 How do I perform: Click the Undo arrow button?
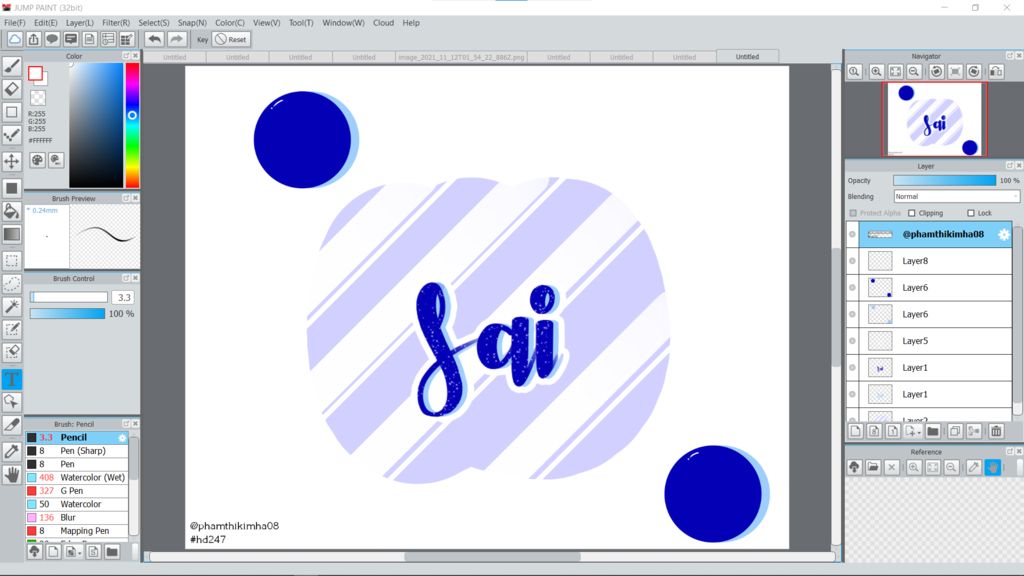click(x=154, y=39)
